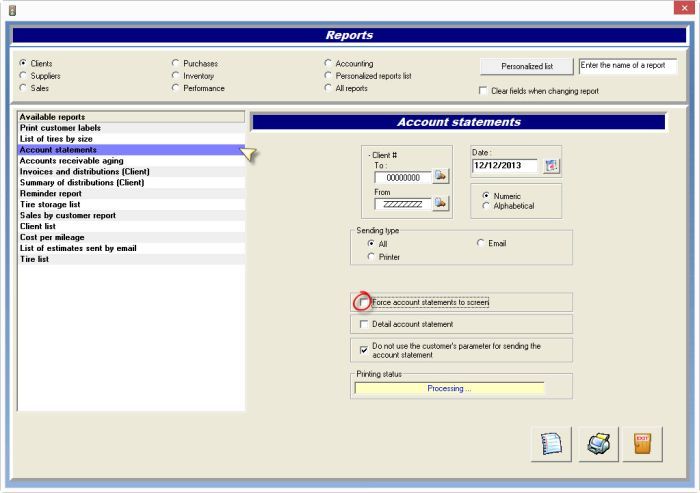Select Summary of distributions (Client) report

(x=131, y=183)
